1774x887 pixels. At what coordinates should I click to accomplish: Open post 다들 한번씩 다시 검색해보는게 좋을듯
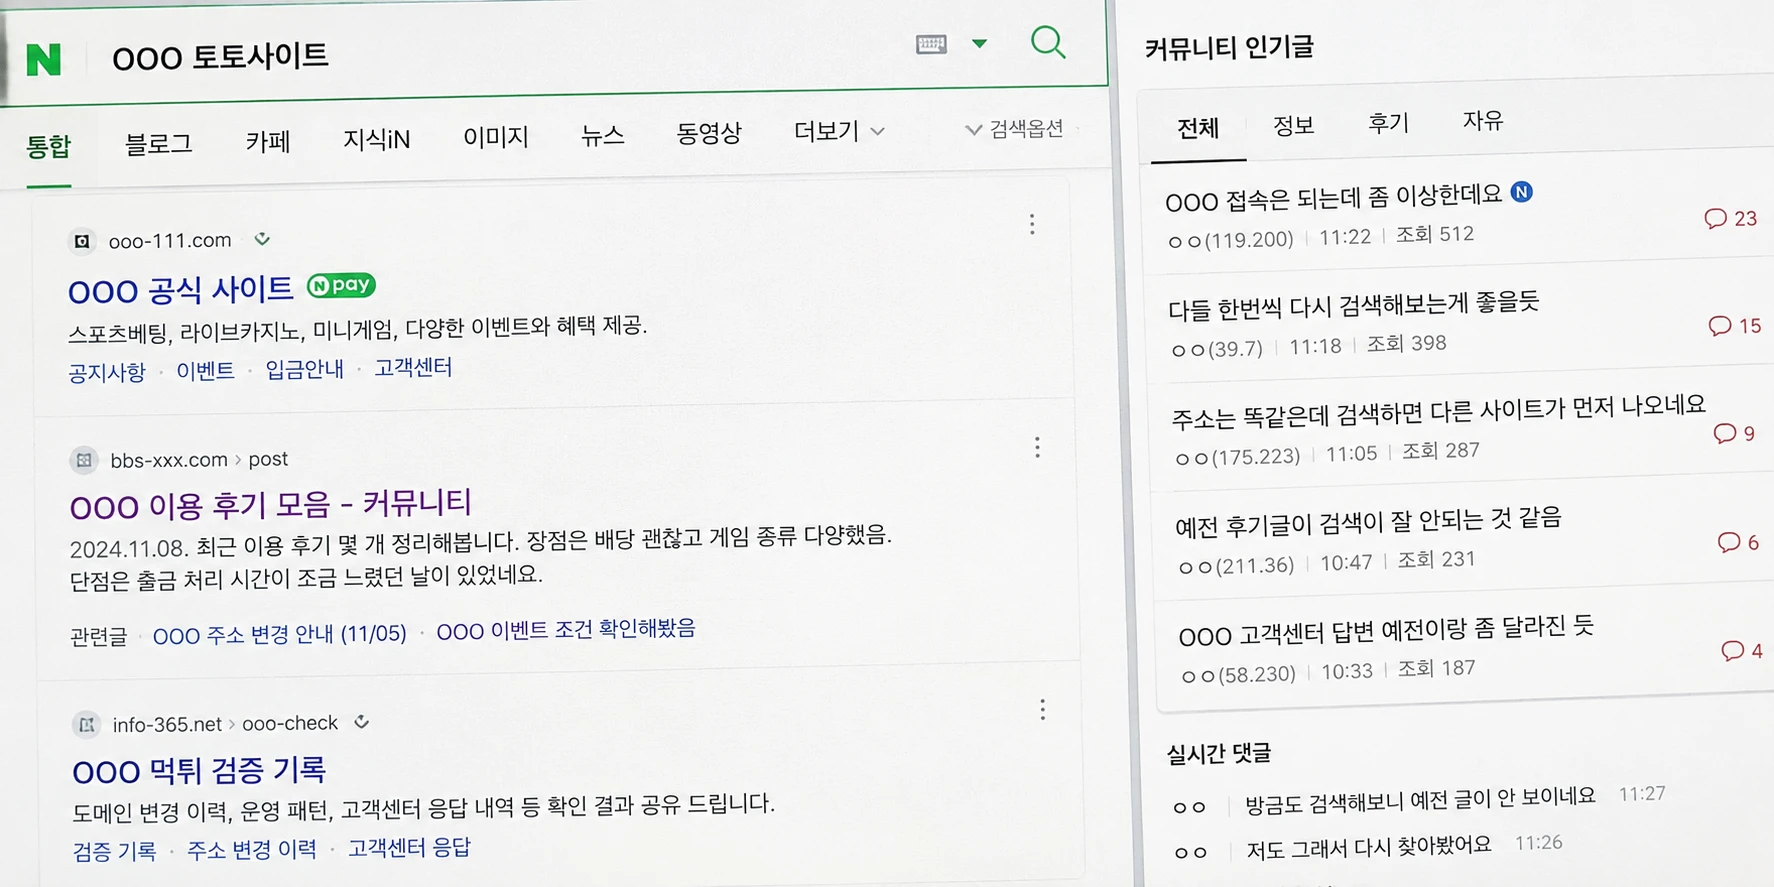(1353, 305)
